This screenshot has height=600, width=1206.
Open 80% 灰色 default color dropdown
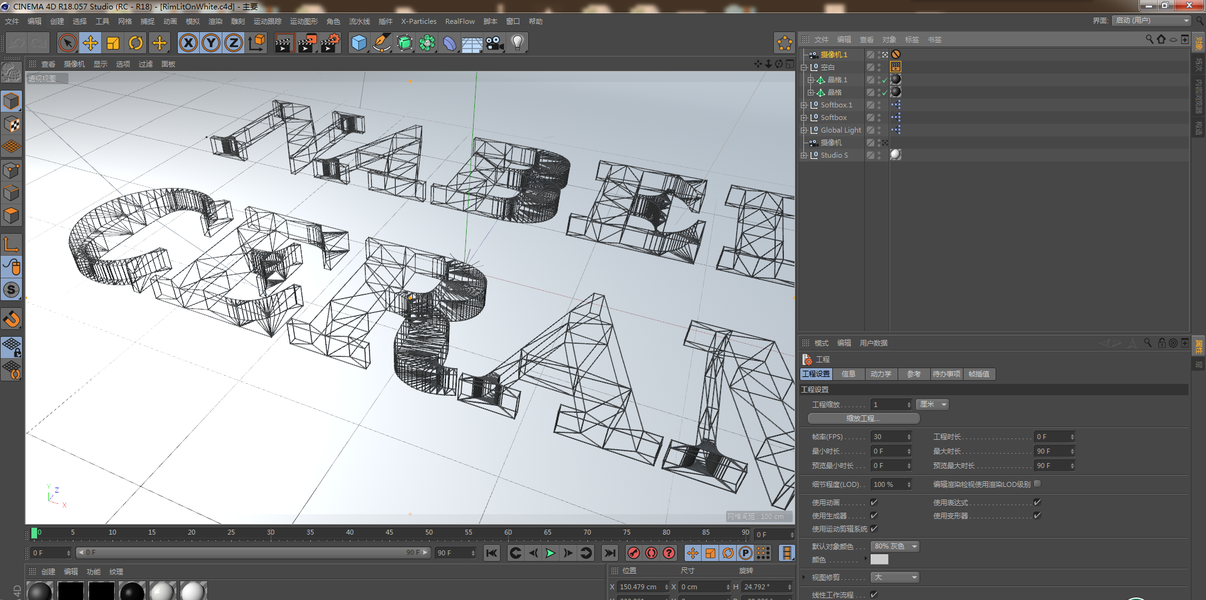[x=895, y=546]
